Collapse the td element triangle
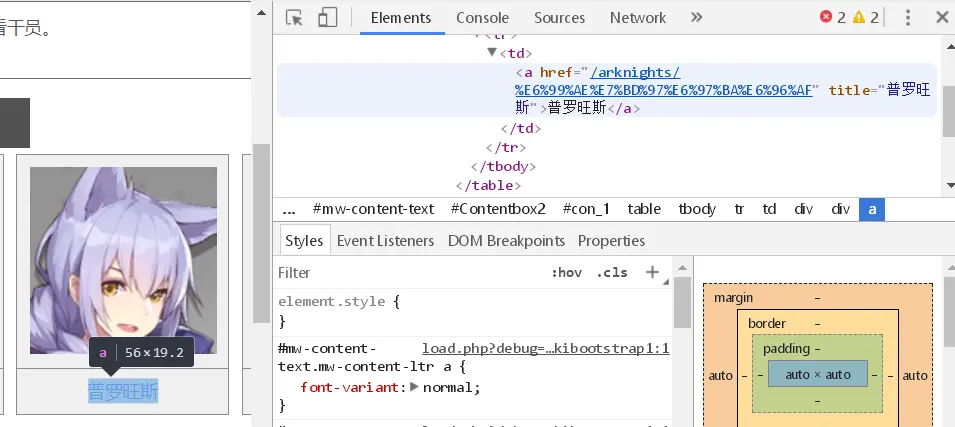This screenshot has height=427, width=955. (x=492, y=52)
